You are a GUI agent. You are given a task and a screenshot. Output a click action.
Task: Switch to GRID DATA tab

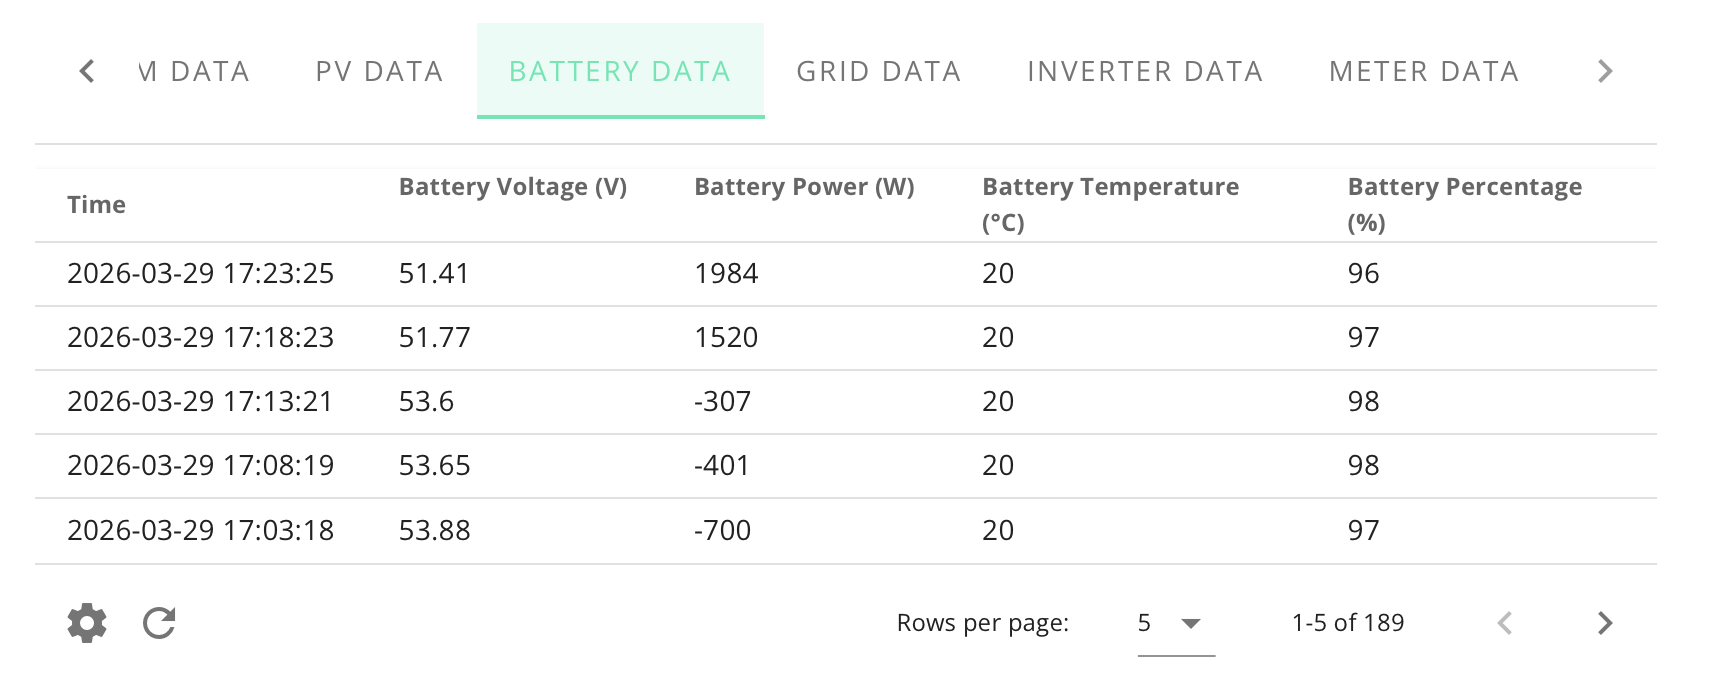(x=879, y=71)
